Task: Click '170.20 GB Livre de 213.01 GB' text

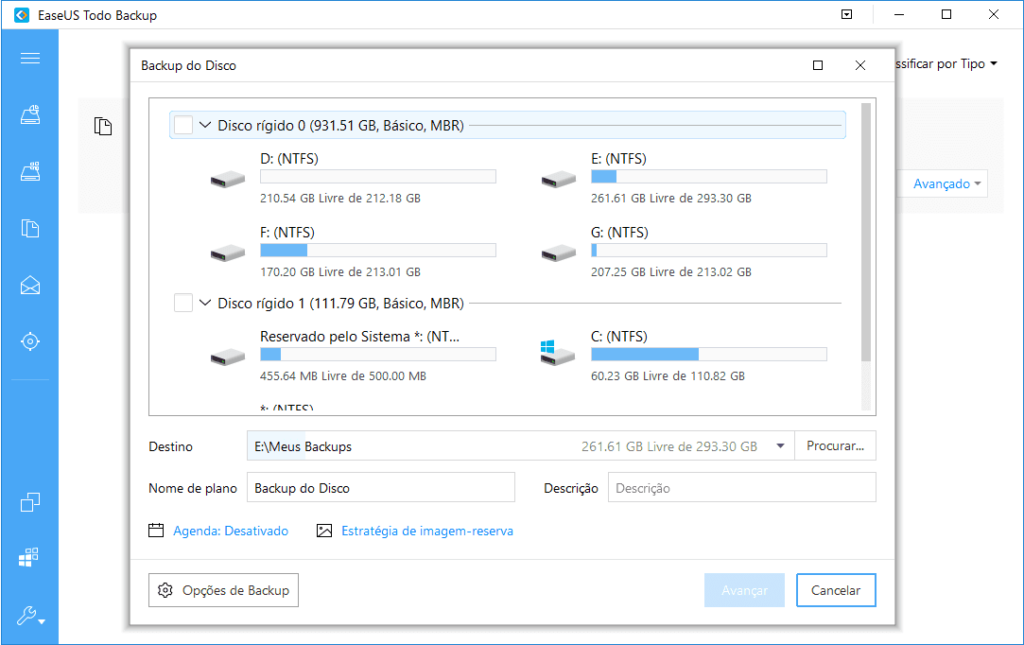Action: point(340,272)
